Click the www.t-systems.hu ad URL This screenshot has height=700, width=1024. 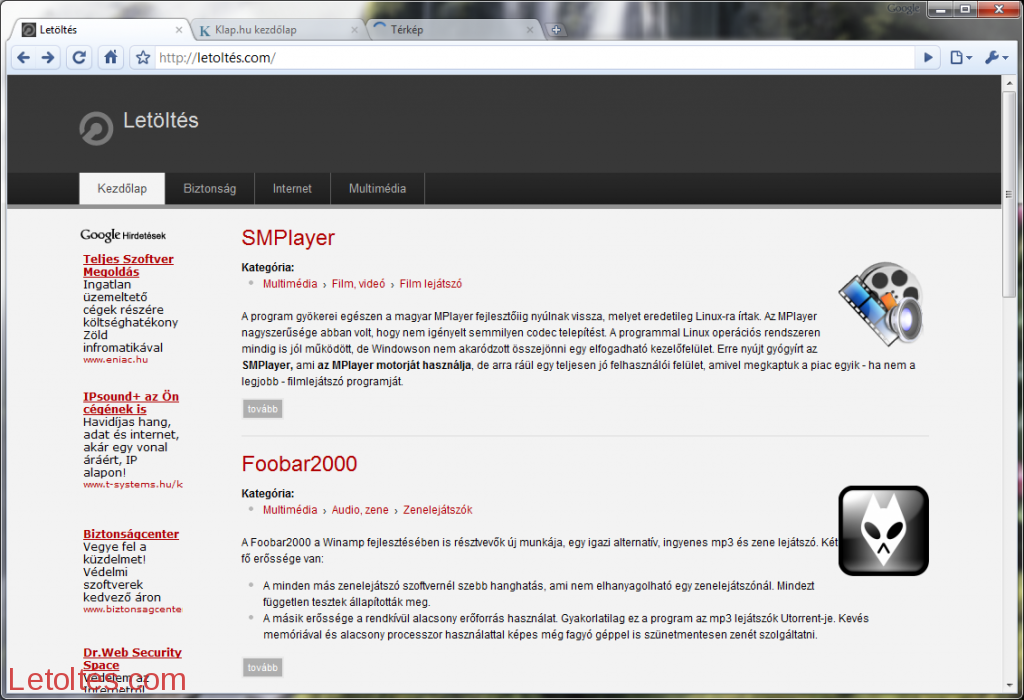[133, 485]
